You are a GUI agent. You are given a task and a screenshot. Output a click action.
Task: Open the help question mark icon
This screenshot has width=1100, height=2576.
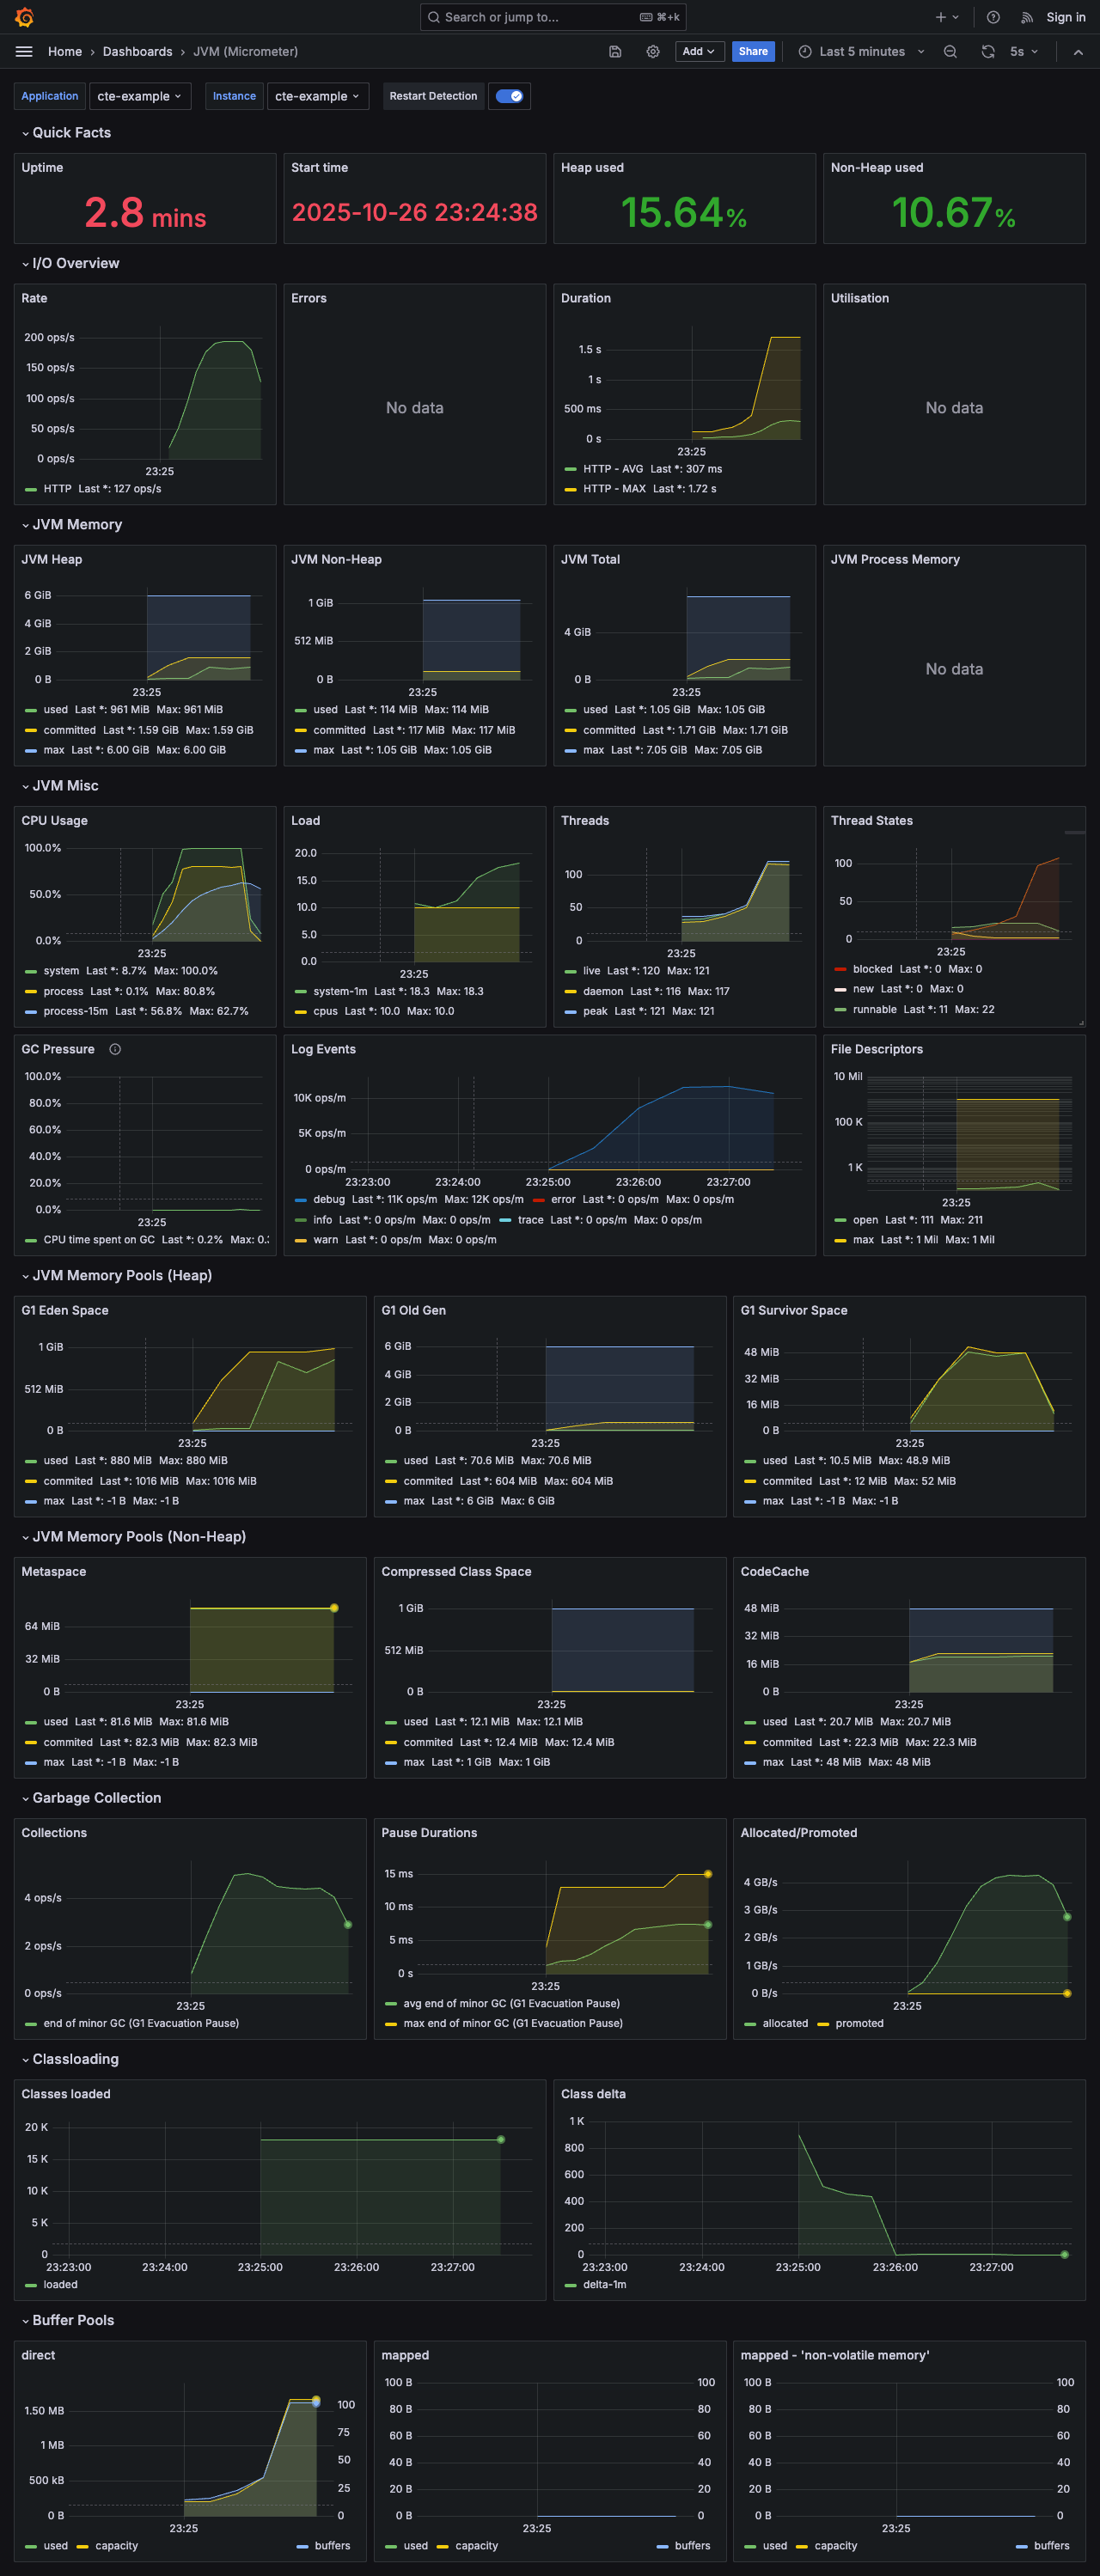pyautogui.click(x=993, y=17)
